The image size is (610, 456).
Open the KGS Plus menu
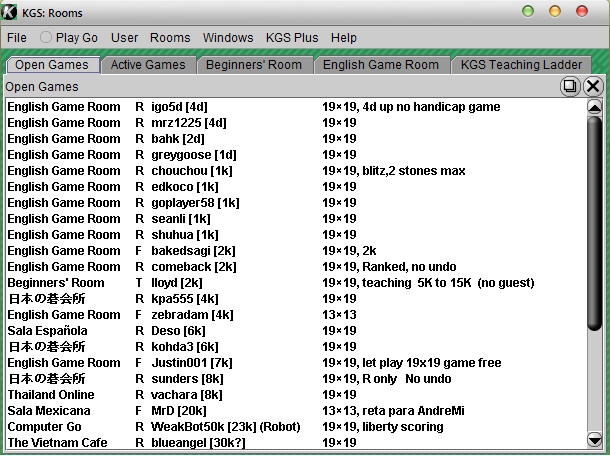click(x=292, y=38)
